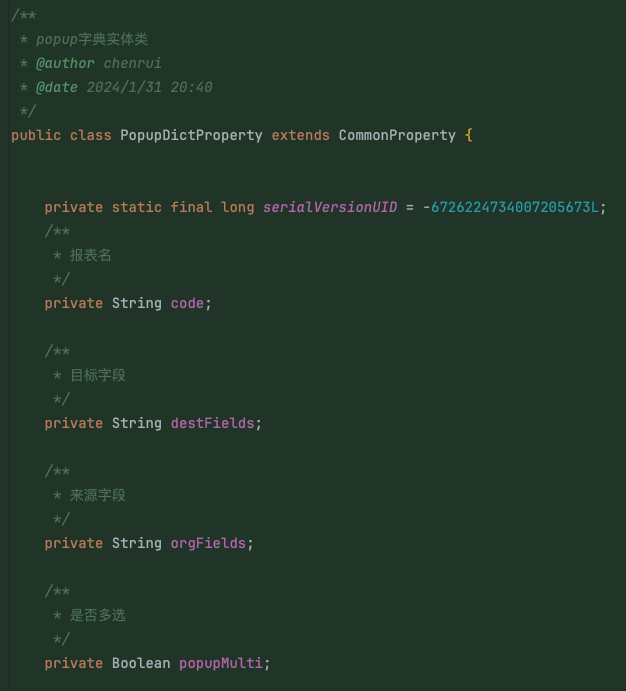This screenshot has height=691, width=626.
Task: Click the 目标字段 comment text
Action: 98,375
